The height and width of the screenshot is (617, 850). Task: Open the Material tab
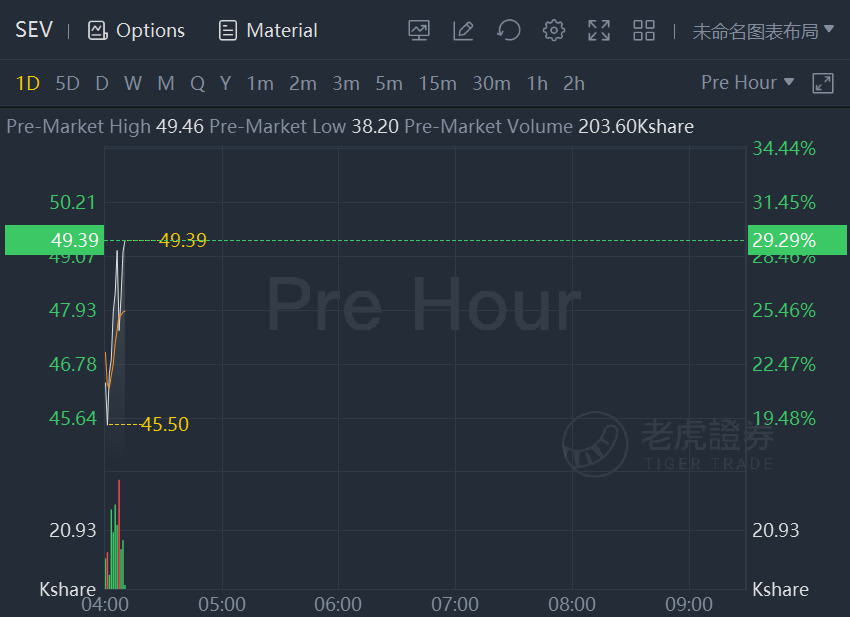point(268,31)
